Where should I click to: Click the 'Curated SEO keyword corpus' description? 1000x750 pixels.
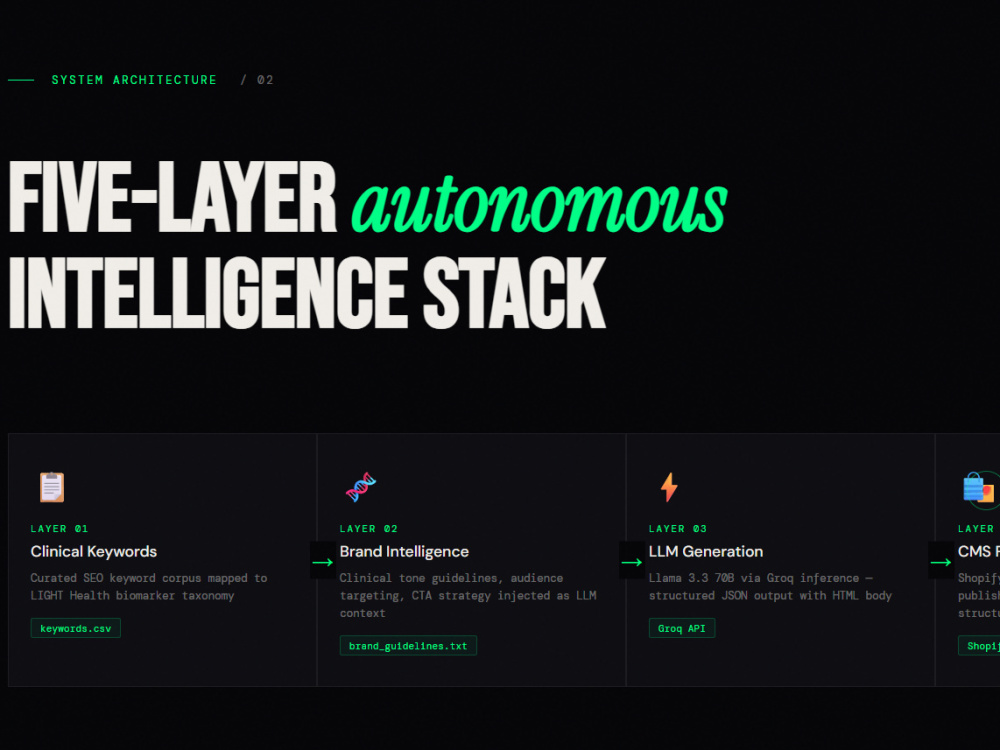click(x=149, y=587)
